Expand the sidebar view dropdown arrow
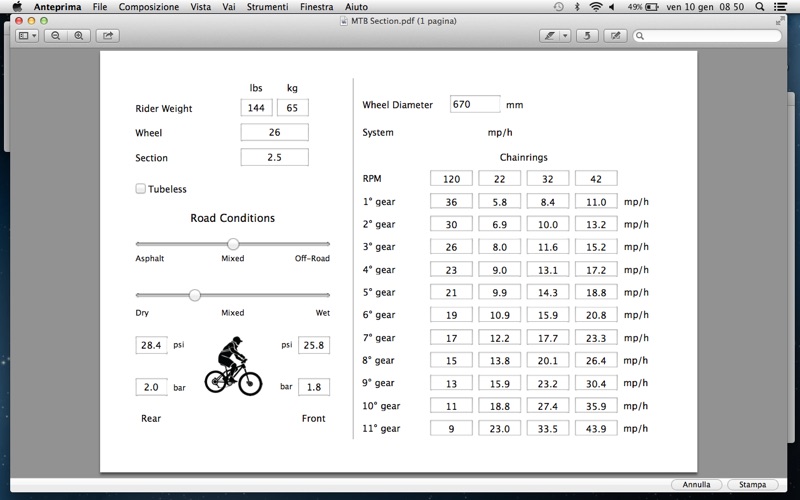Viewport: 800px width, 500px height. 34,36
